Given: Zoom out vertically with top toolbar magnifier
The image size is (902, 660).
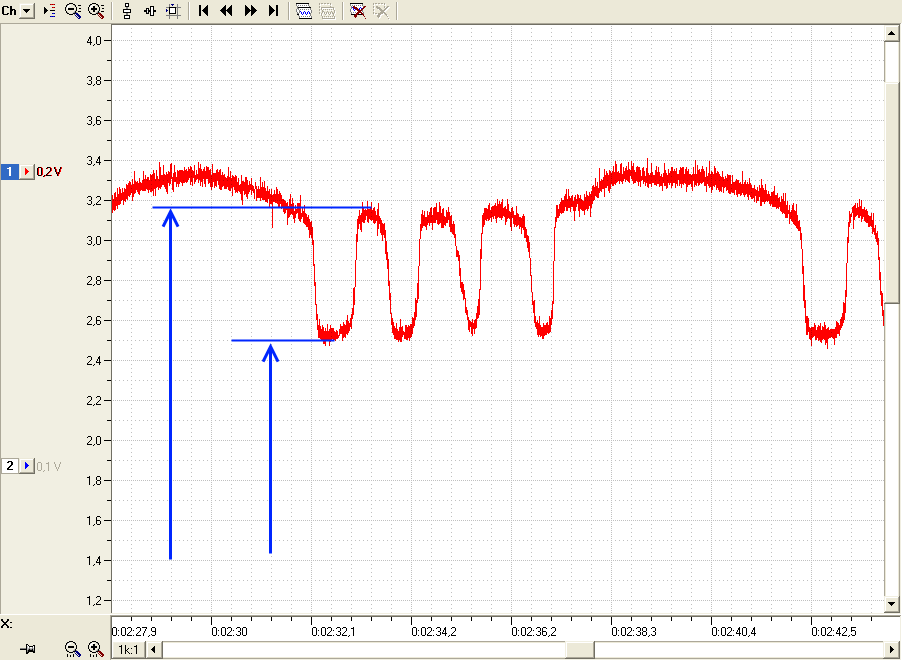Looking at the screenshot, I should (x=72, y=10).
